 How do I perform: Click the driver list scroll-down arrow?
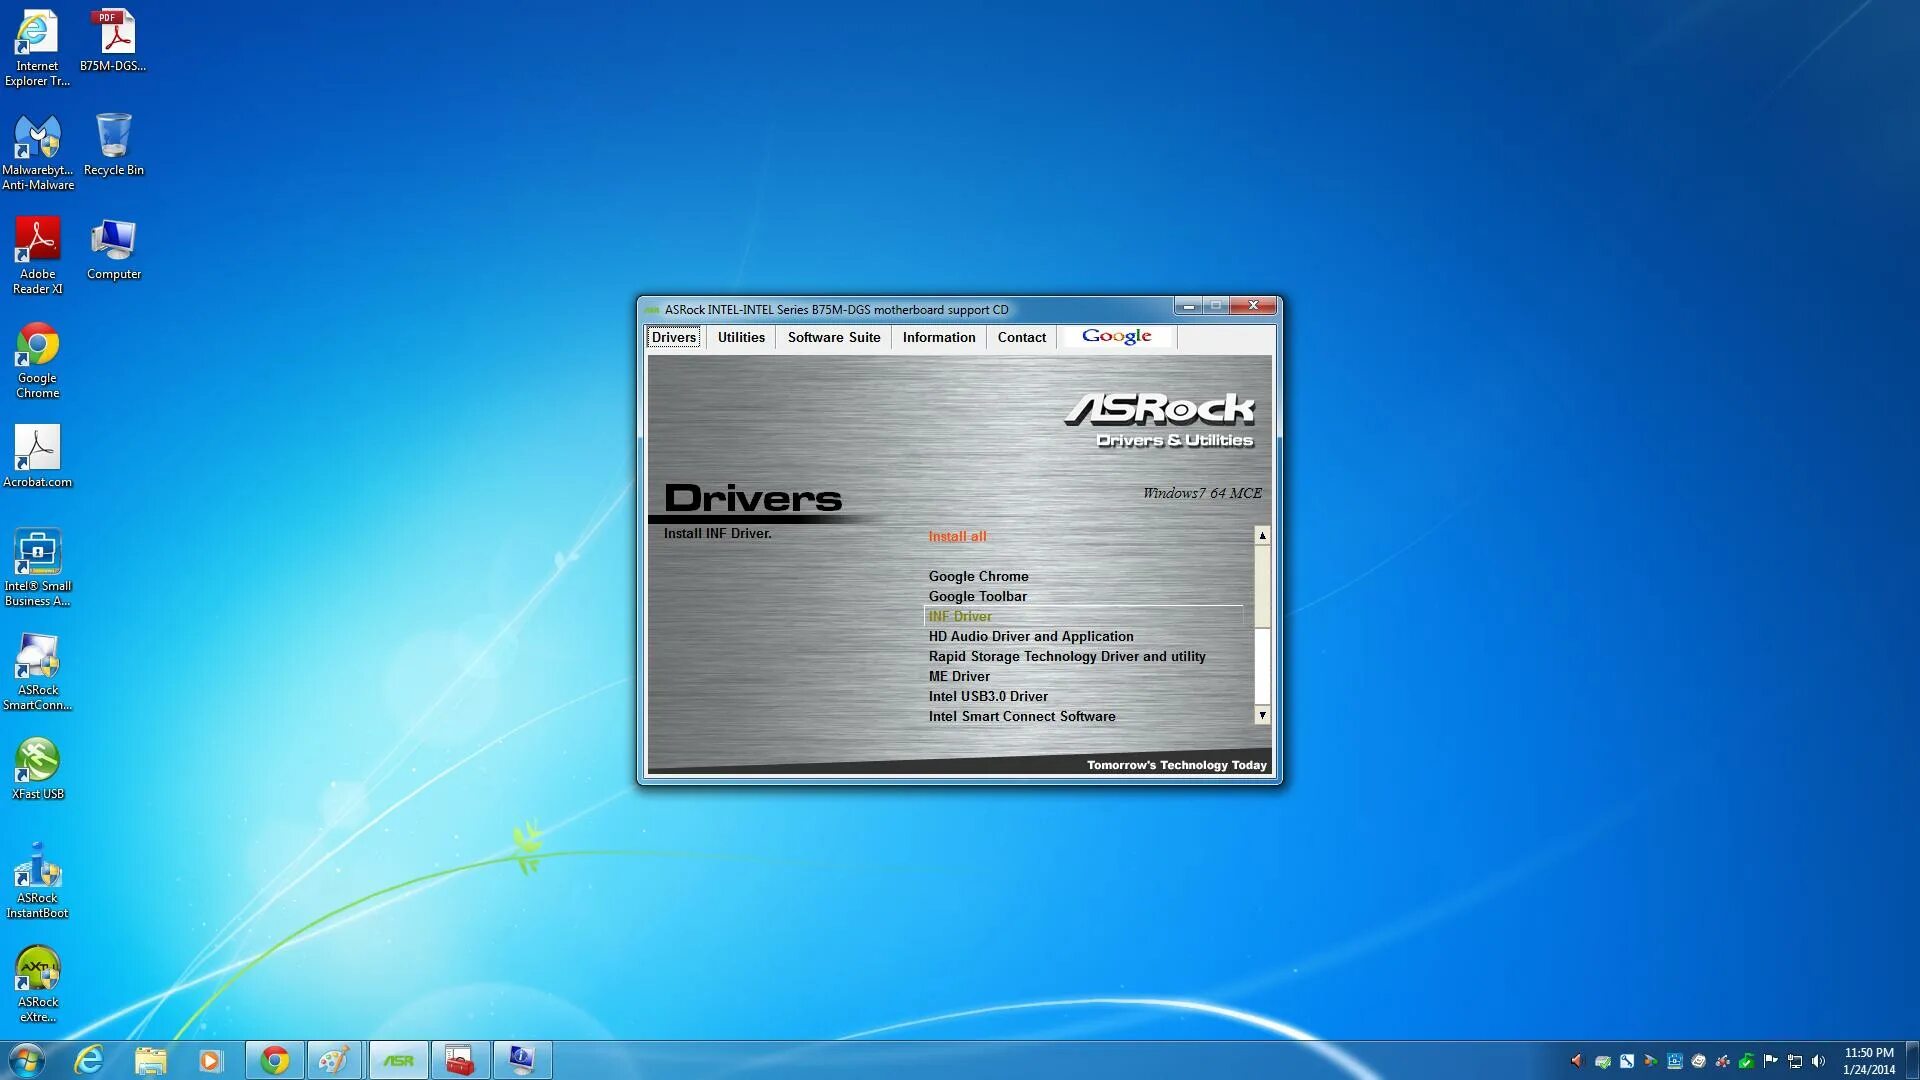click(1262, 715)
